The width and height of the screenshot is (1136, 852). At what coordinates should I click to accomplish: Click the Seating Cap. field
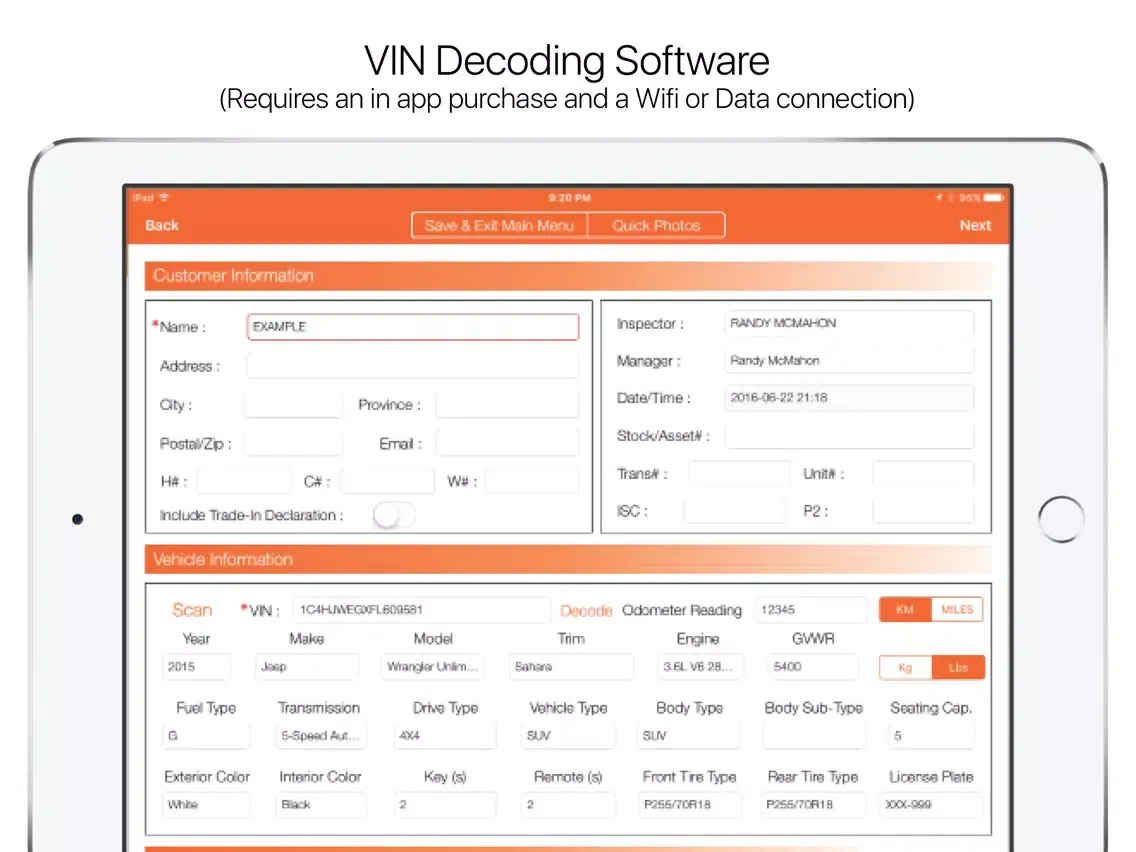[x=931, y=735]
